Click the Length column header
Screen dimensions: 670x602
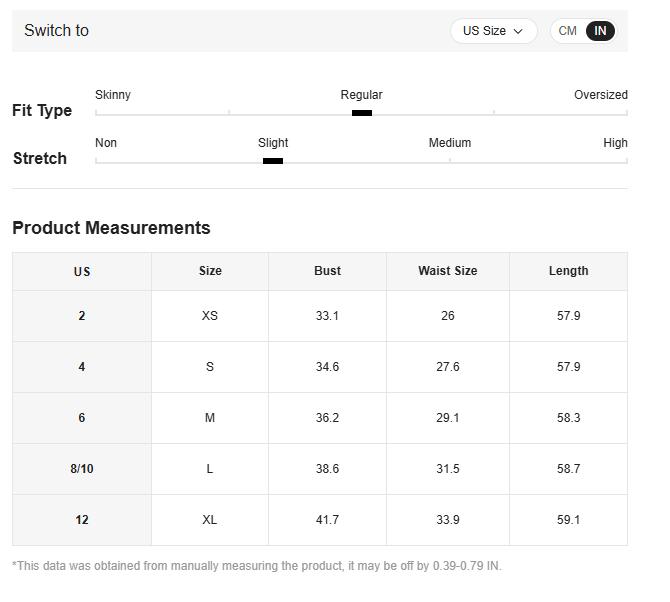pos(568,271)
